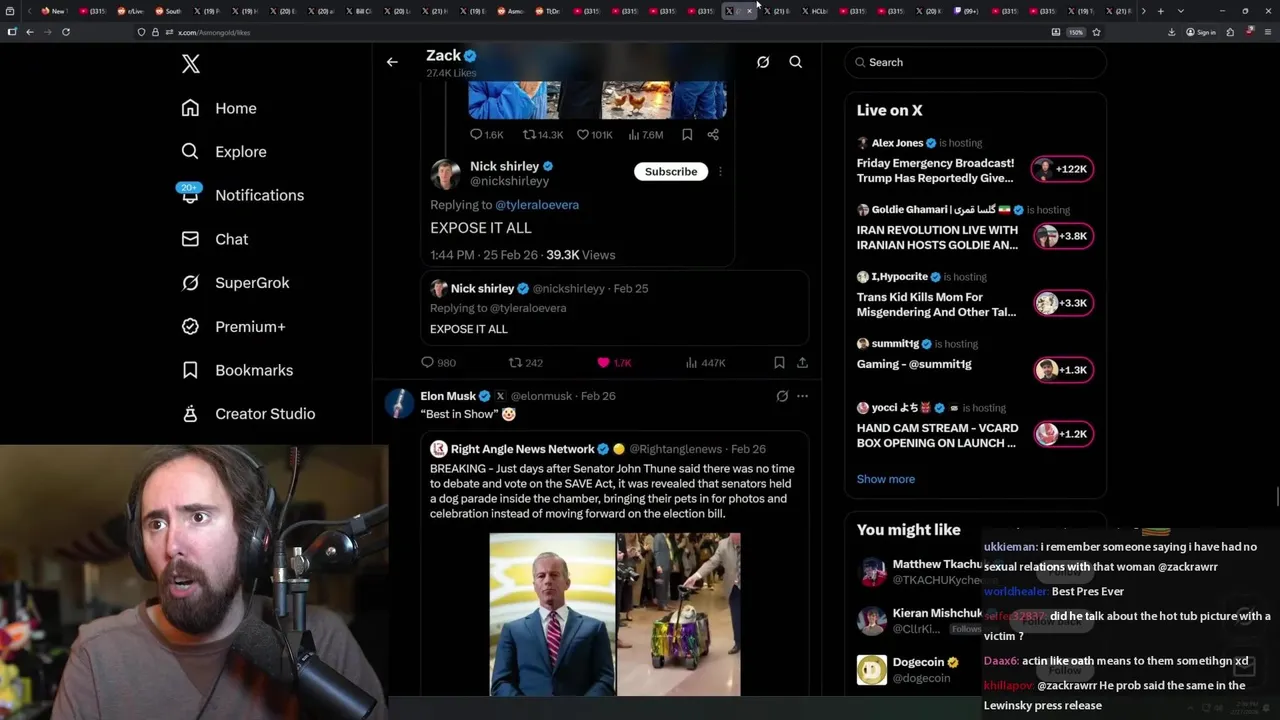1280x720 pixels.
Task: Subscribe to Nick shirley
Action: [x=671, y=172]
